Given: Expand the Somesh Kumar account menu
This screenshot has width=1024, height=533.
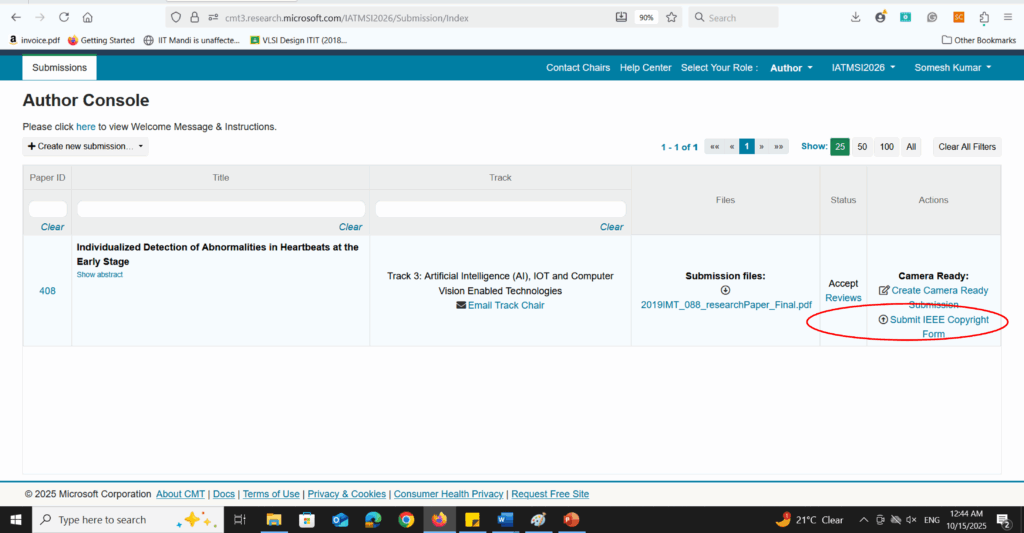Looking at the screenshot, I should [x=952, y=68].
